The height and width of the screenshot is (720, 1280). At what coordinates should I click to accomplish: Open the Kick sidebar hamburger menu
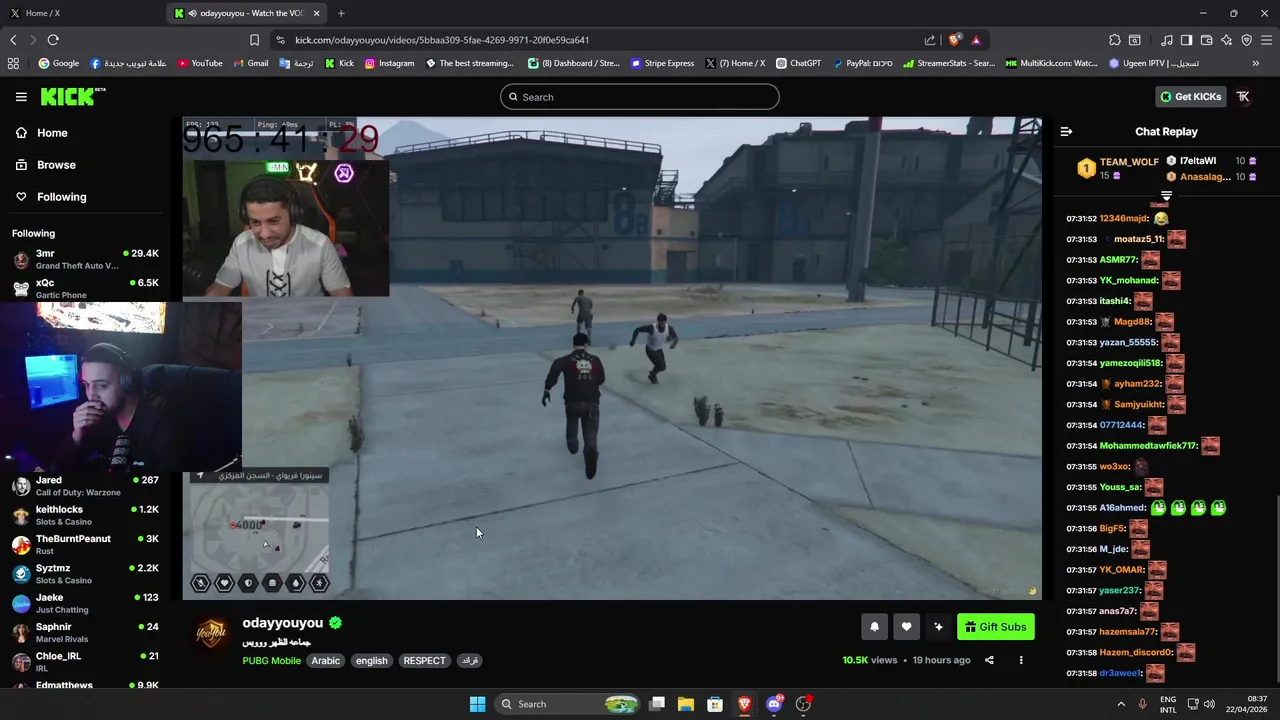(21, 97)
